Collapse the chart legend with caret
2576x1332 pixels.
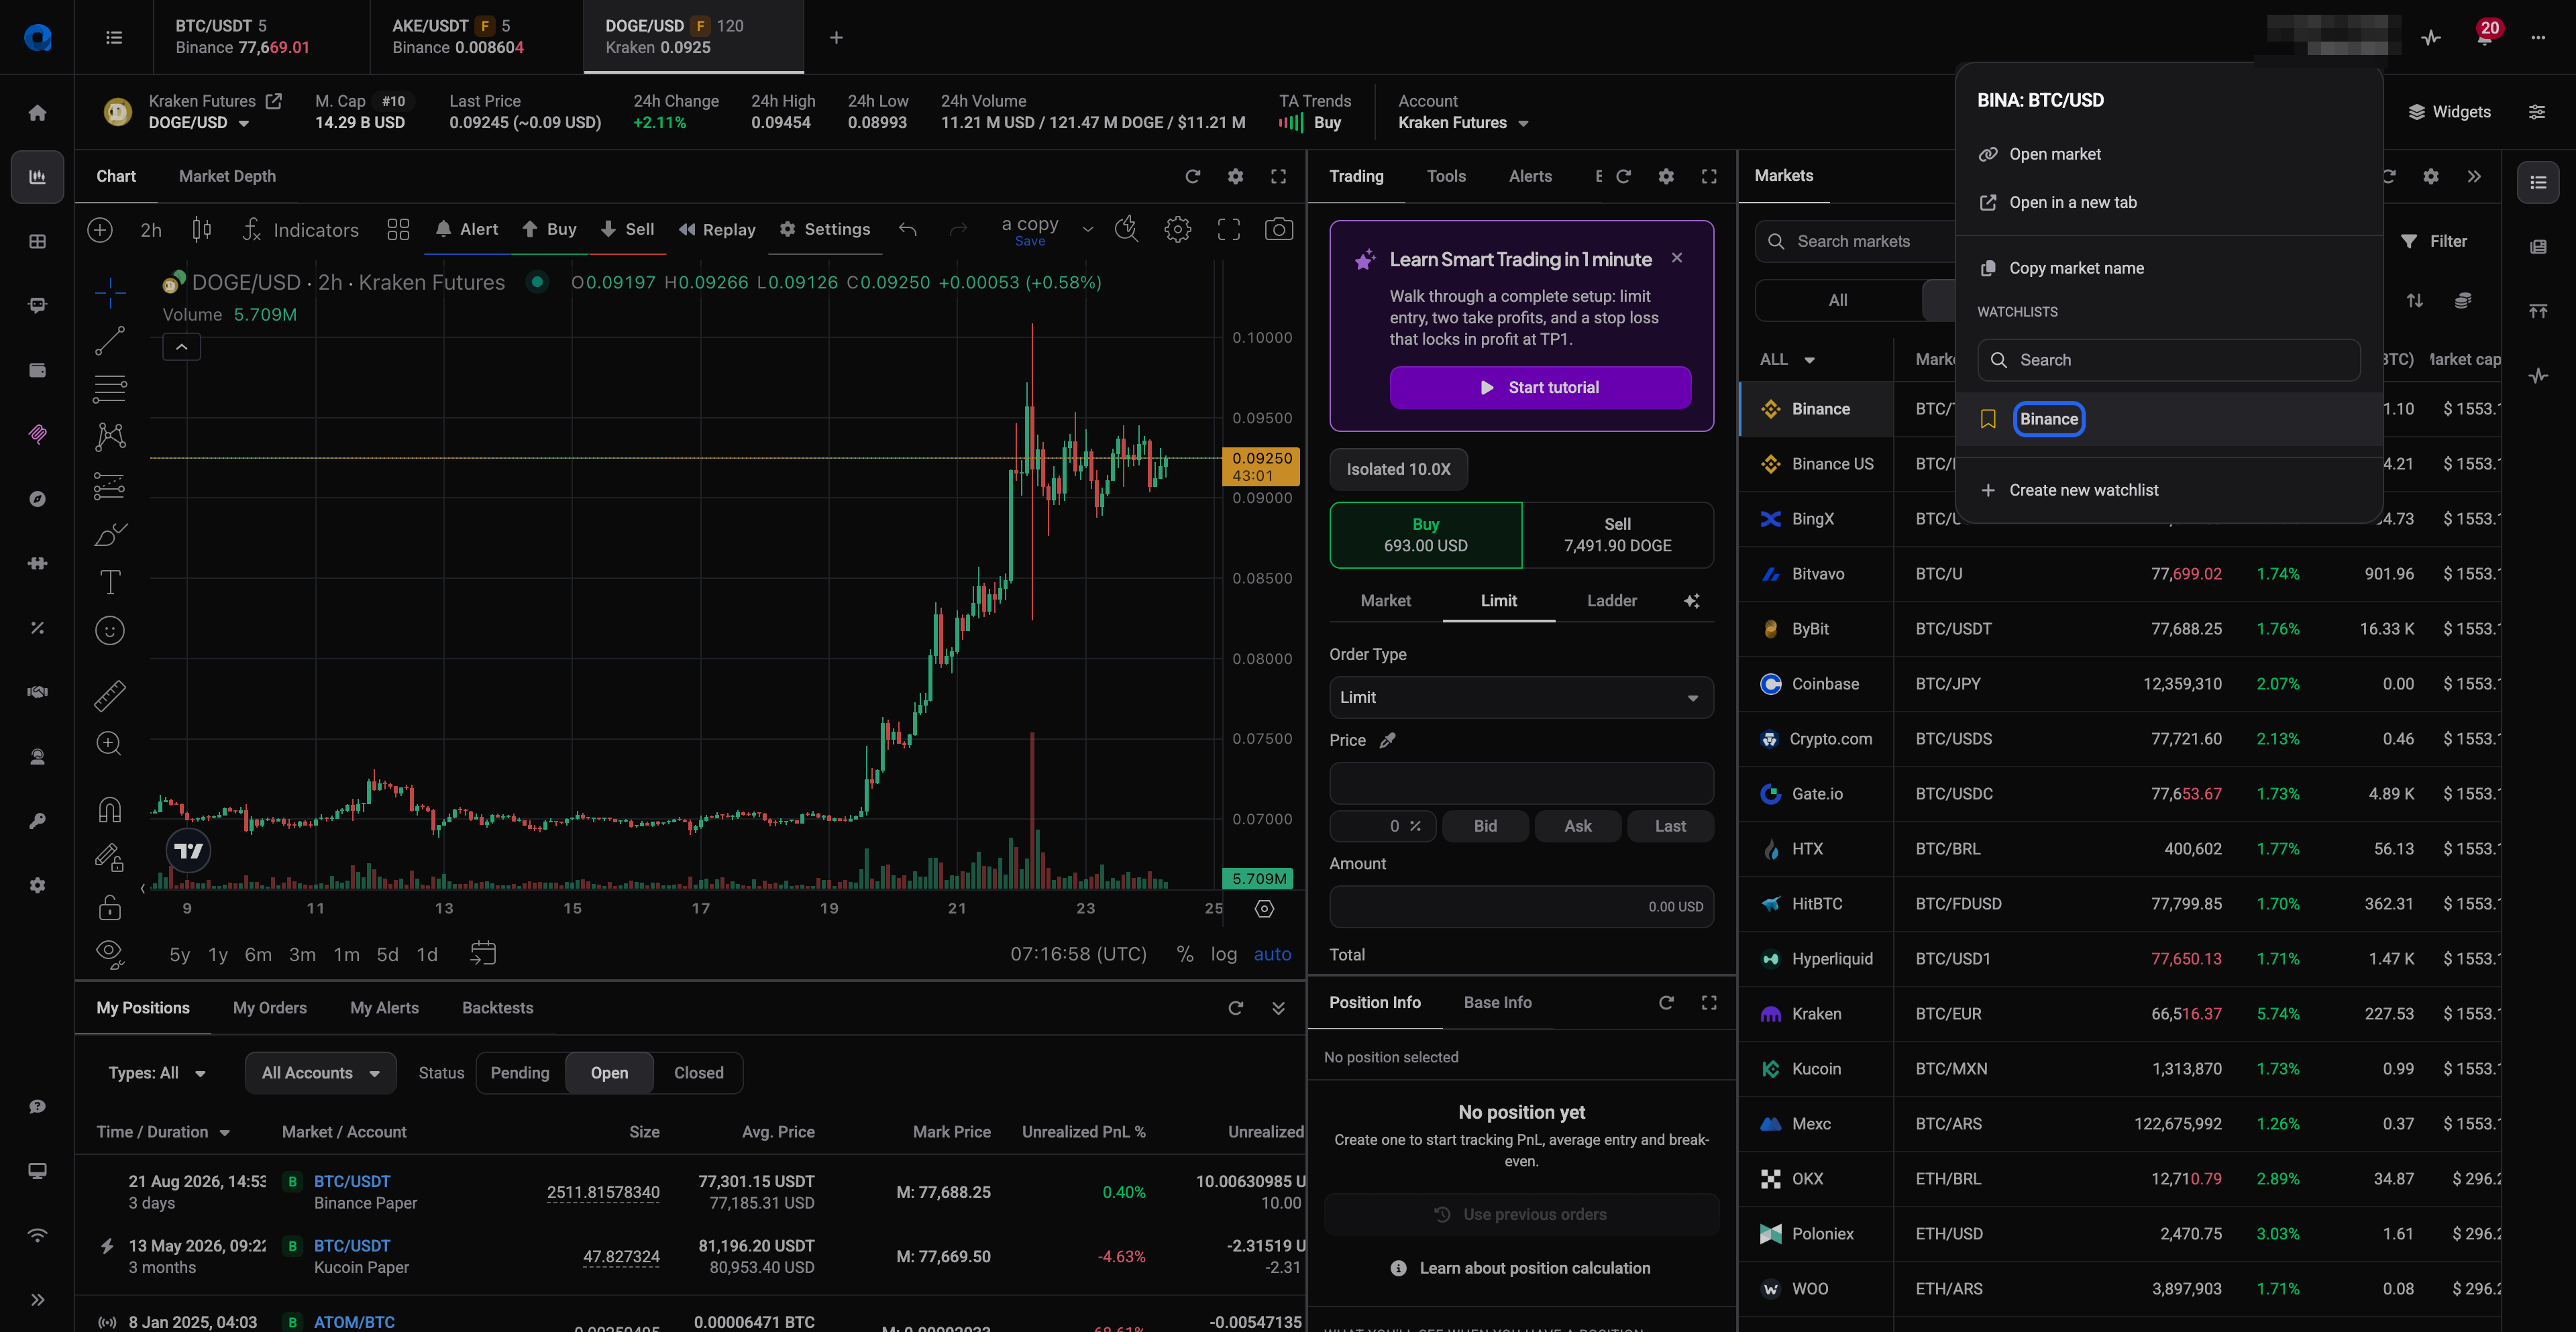pyautogui.click(x=181, y=347)
